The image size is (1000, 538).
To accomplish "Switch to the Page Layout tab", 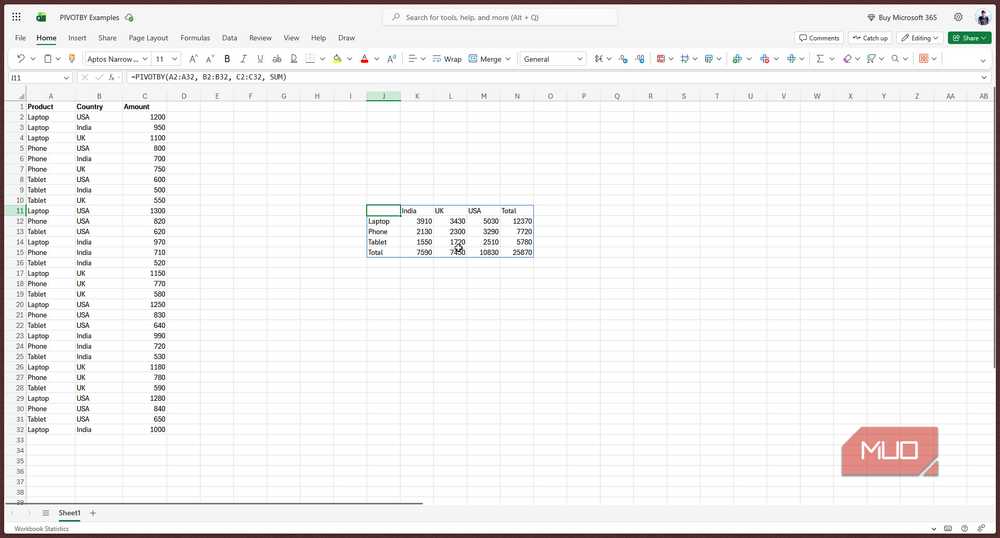I will coord(148,38).
